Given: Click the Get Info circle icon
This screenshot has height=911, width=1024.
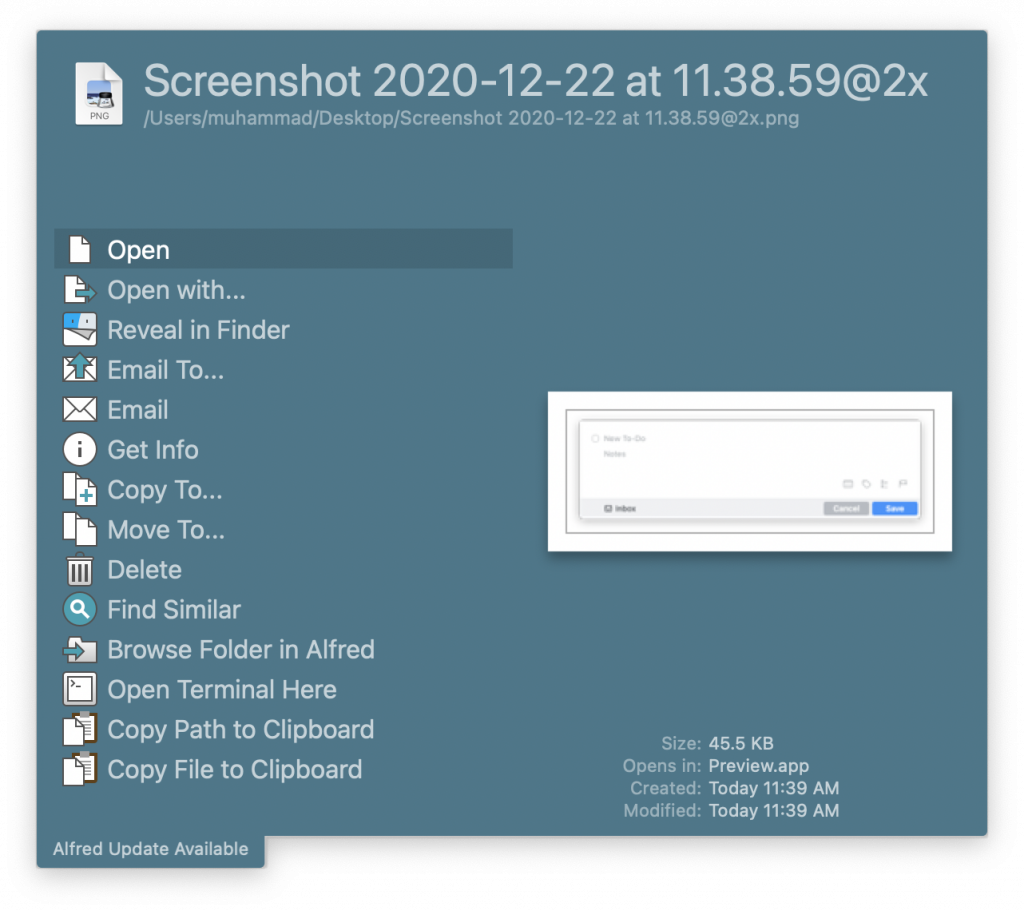Looking at the screenshot, I should (80, 449).
